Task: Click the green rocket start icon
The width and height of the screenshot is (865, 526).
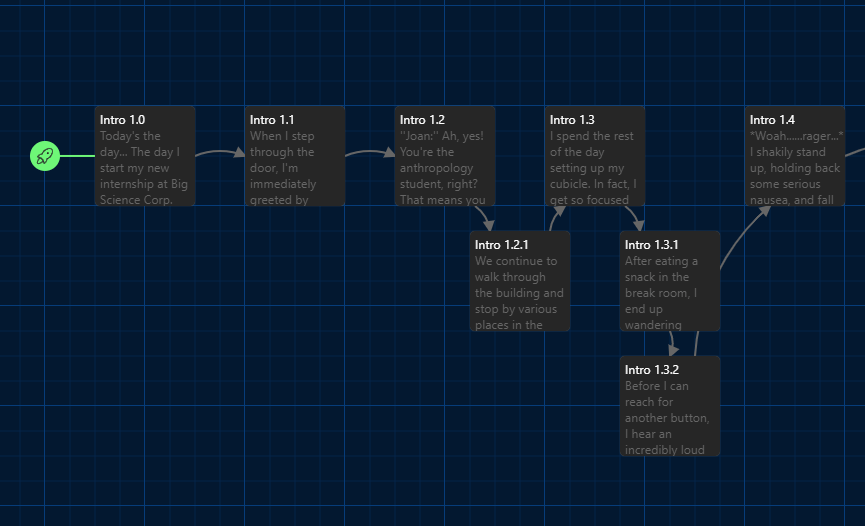Action: point(45,156)
